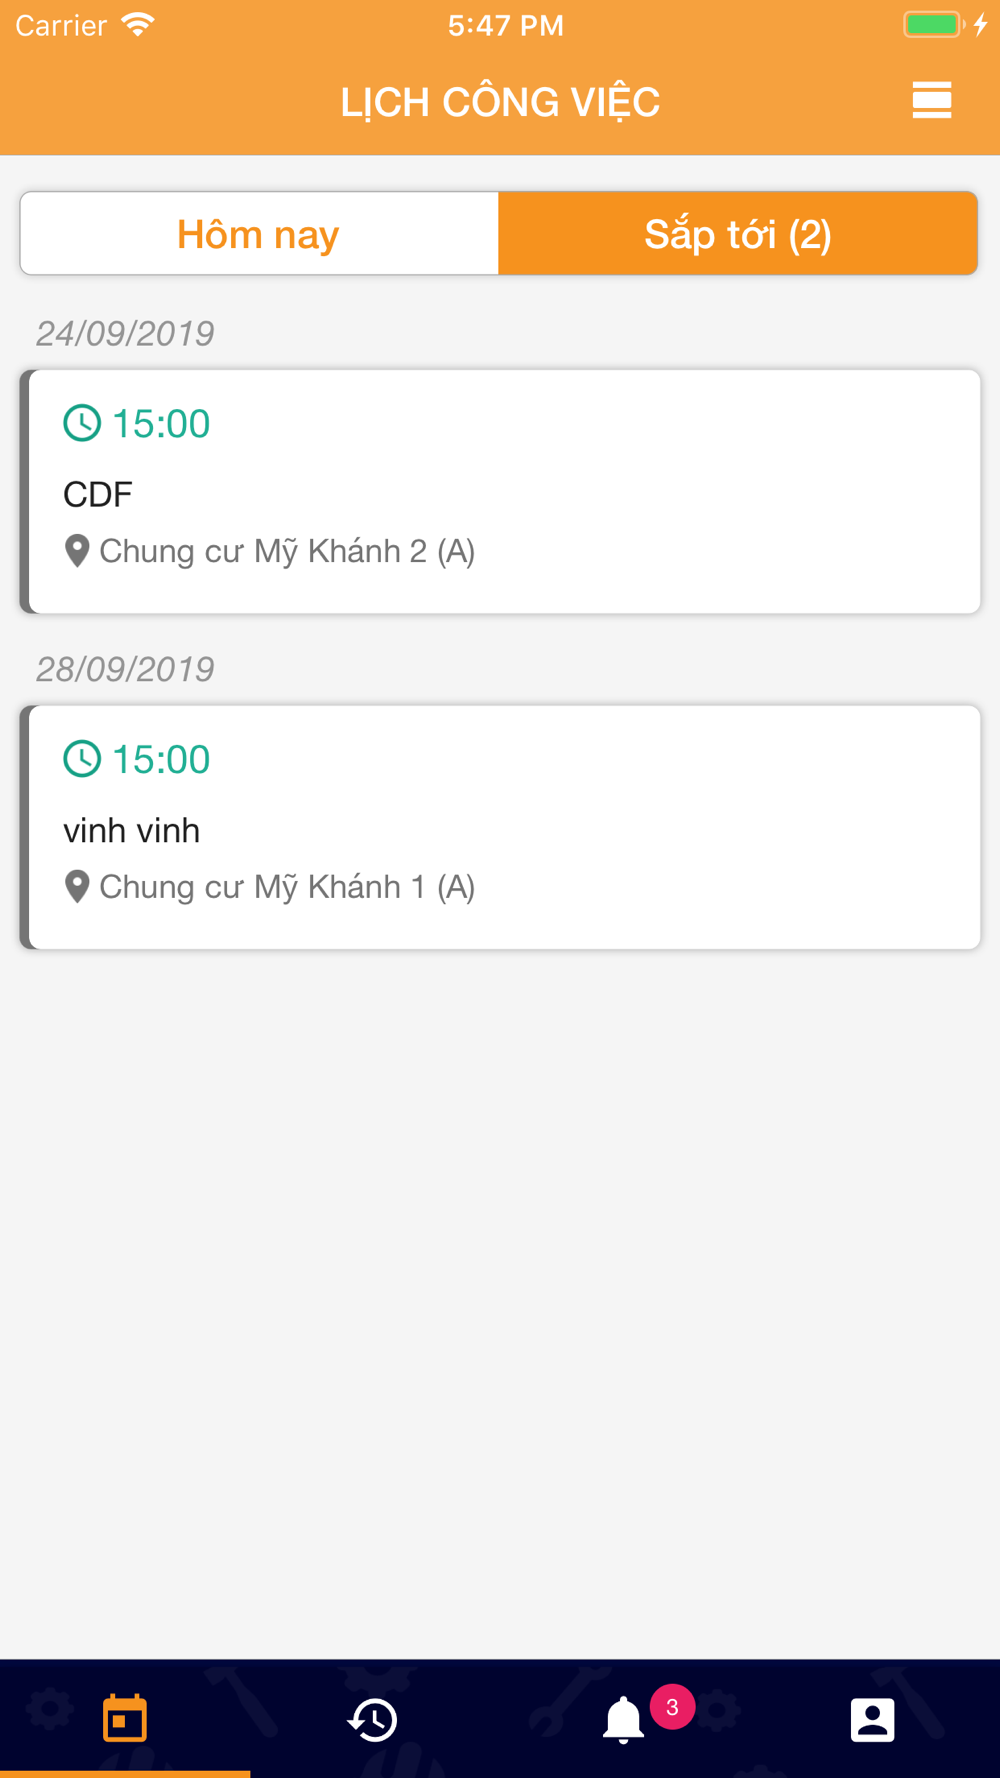This screenshot has width=1000, height=1778.
Task: Open the vinh vinh job card
Action: point(500,827)
